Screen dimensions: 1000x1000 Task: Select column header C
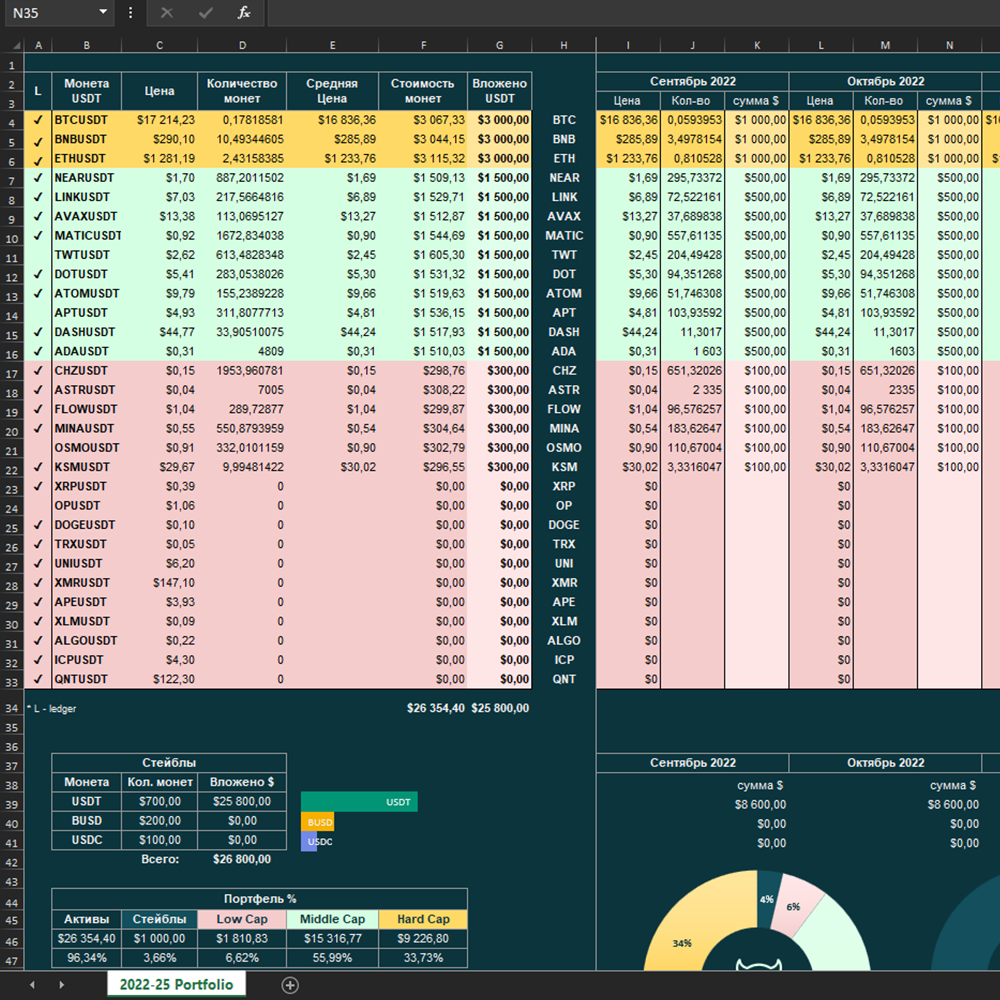159,45
